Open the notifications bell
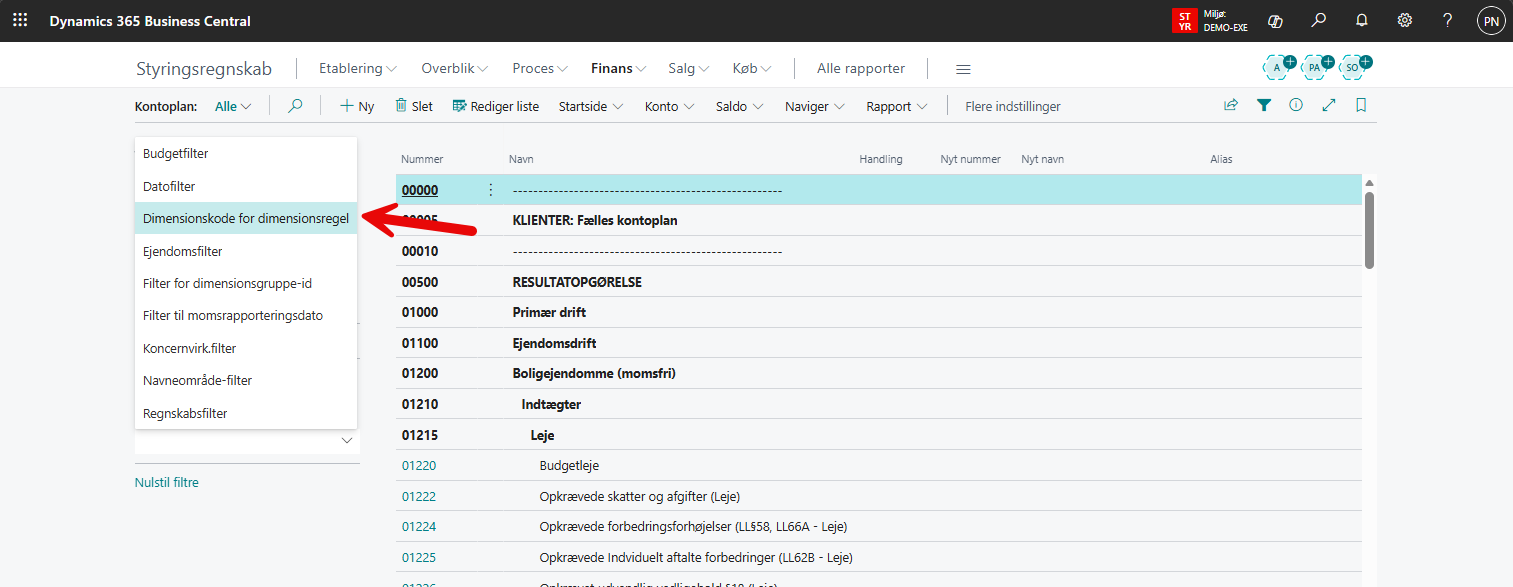Viewport: 1513px width, 587px height. (1361, 21)
